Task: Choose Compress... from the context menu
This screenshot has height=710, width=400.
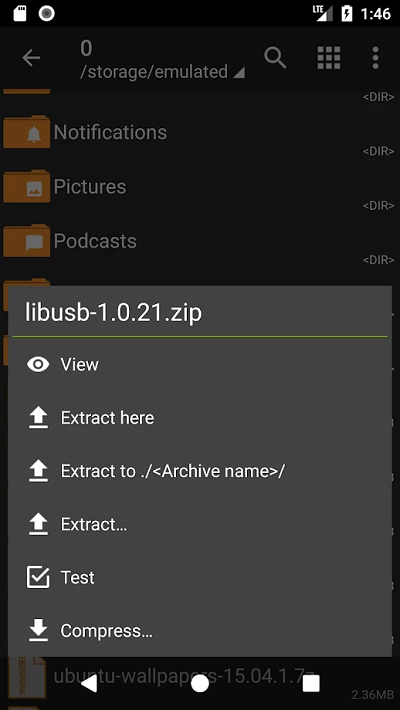Action: click(x=200, y=631)
